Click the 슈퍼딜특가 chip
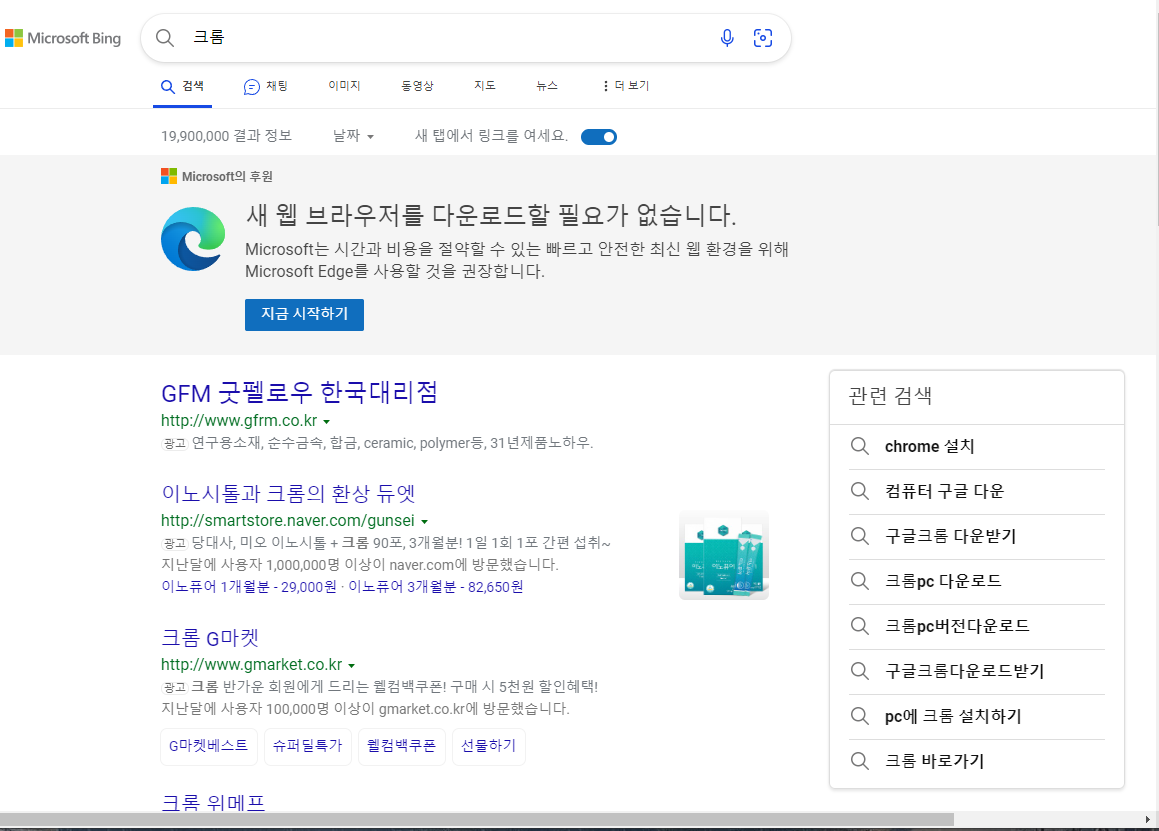 [x=307, y=746]
